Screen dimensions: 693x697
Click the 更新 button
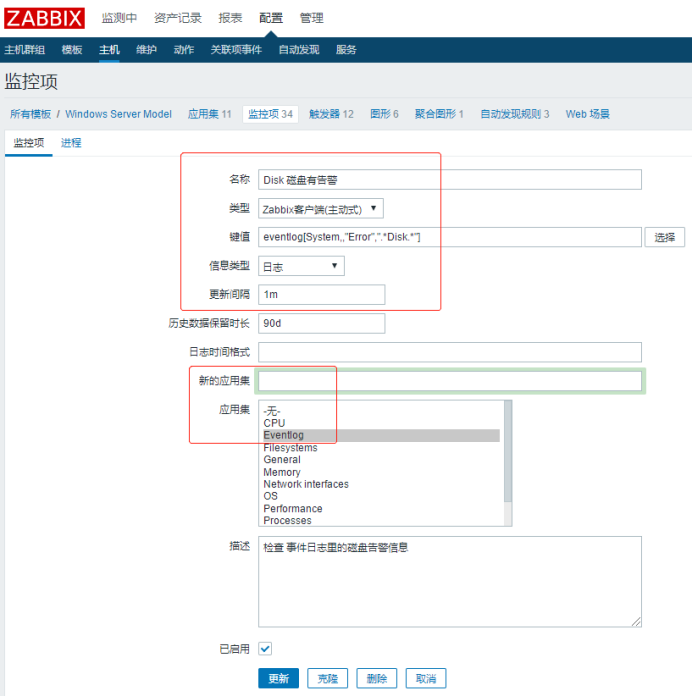coord(278,678)
